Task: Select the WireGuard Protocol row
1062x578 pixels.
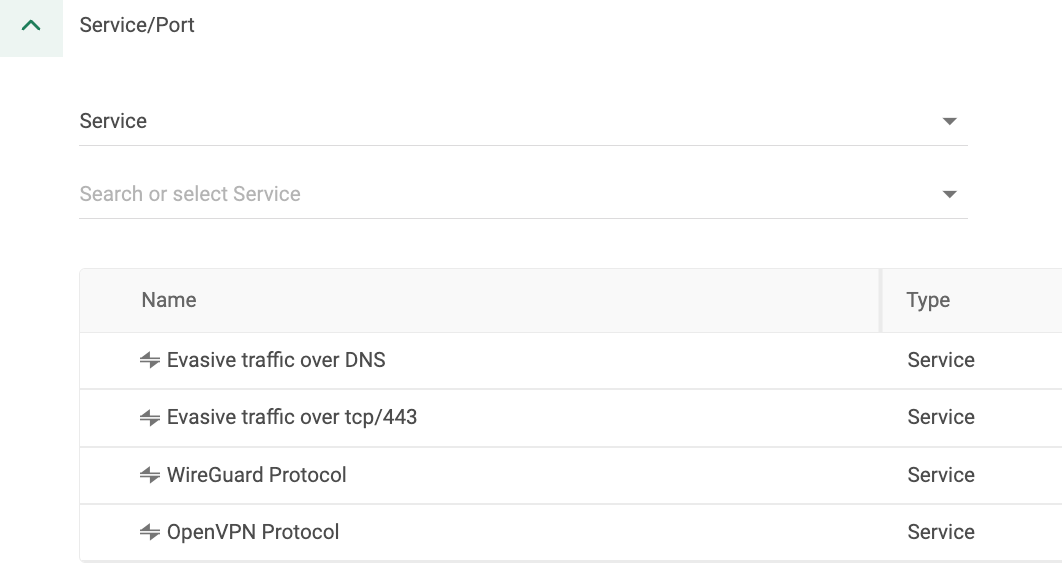Action: (x=258, y=475)
